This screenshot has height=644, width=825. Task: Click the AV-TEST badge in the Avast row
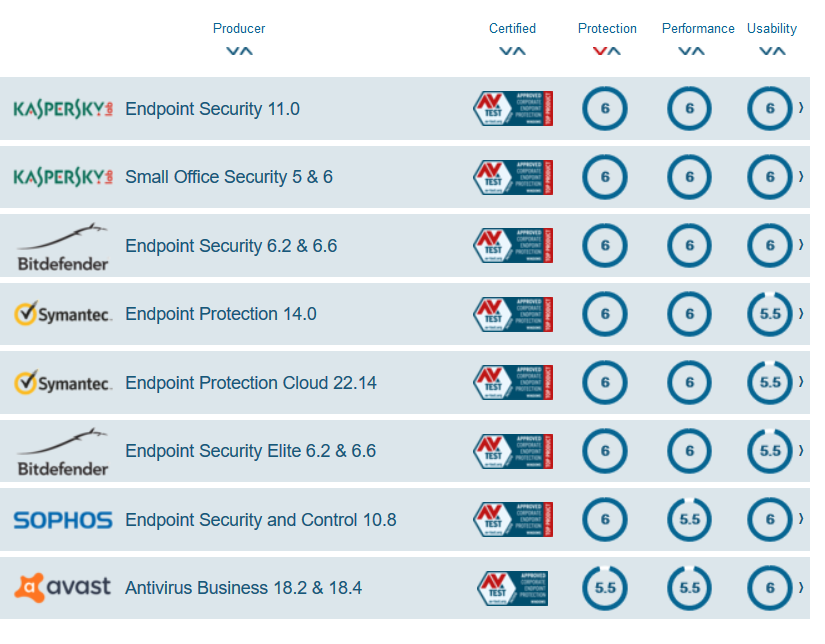[513, 588]
